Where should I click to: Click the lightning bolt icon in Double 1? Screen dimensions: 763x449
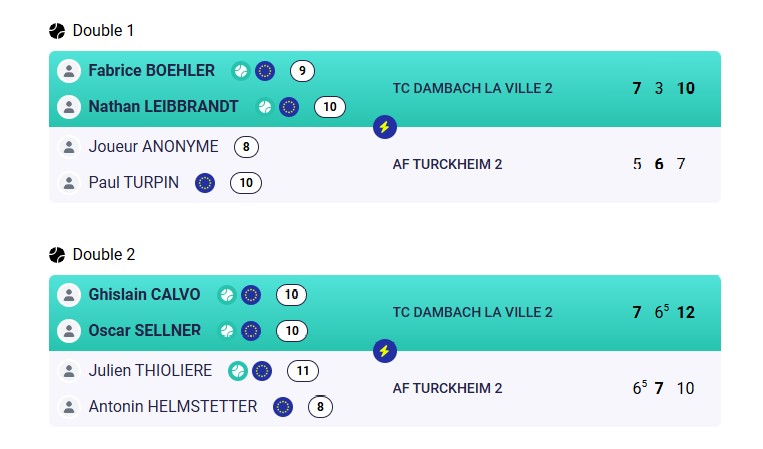pyautogui.click(x=384, y=127)
